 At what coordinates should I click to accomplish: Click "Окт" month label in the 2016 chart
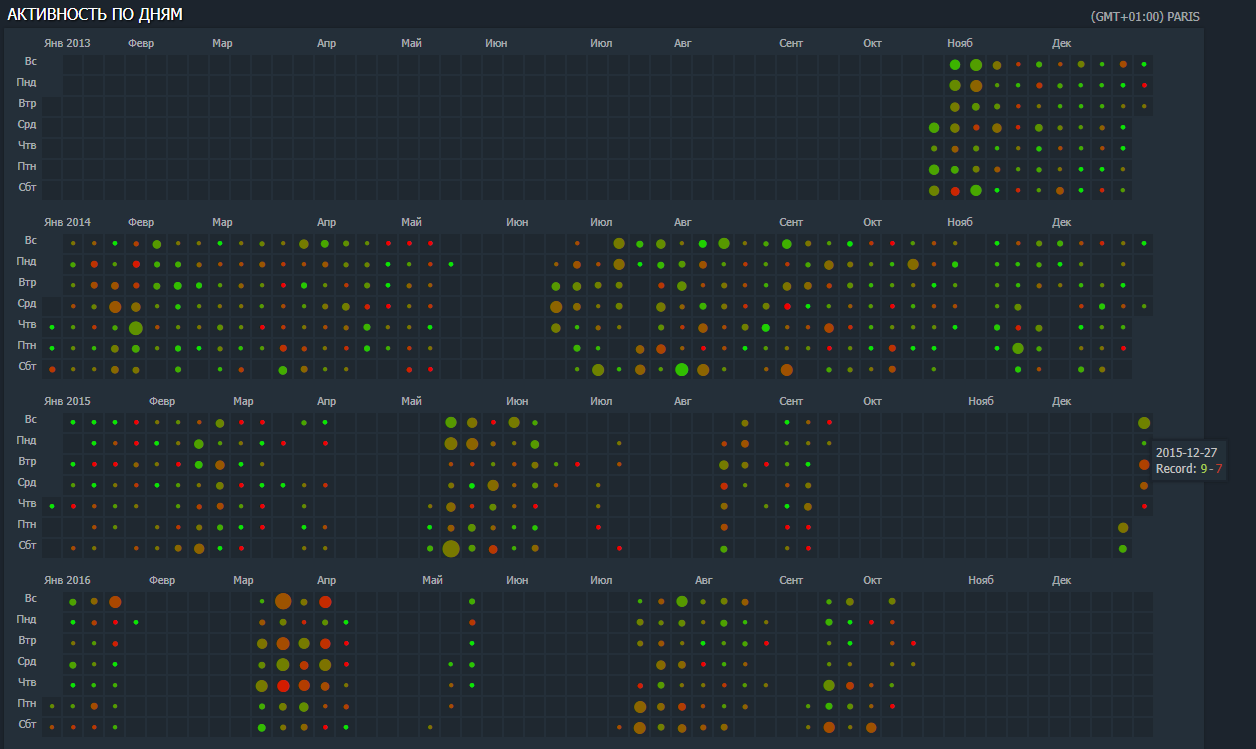873,580
